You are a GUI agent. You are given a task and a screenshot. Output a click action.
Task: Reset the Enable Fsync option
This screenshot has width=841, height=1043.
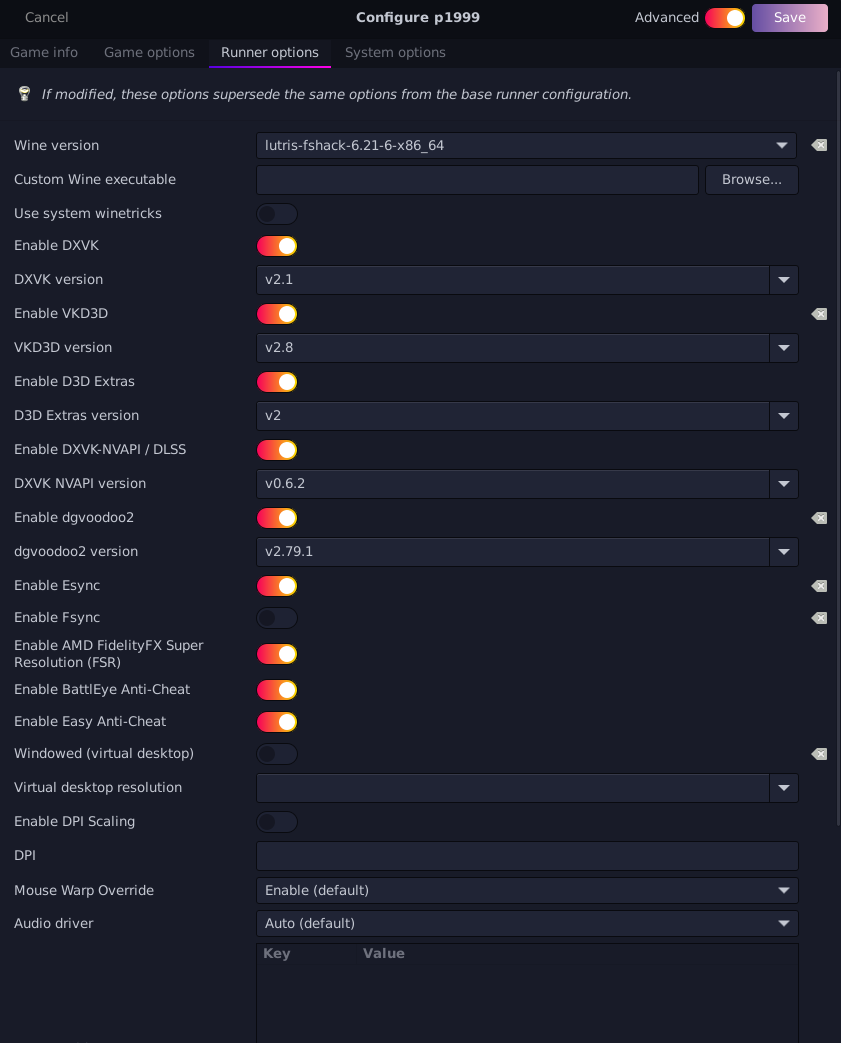tap(819, 618)
